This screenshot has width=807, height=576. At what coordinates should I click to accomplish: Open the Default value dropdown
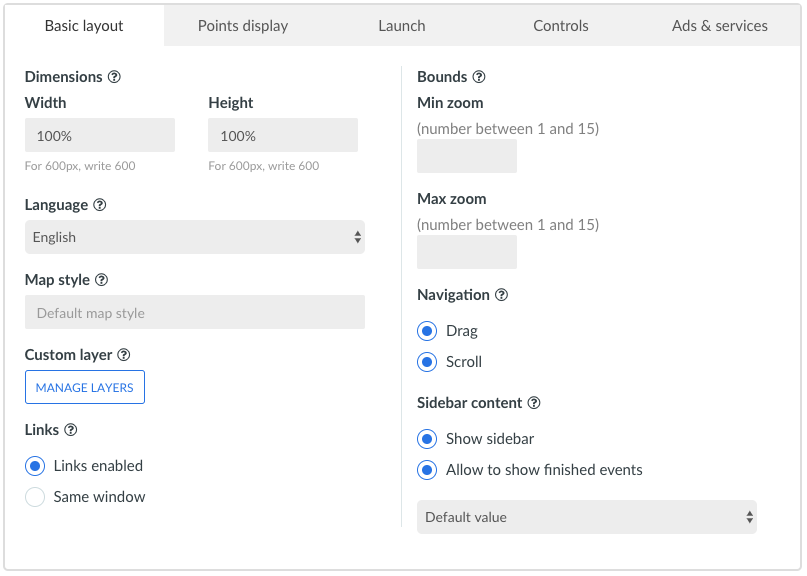586,517
